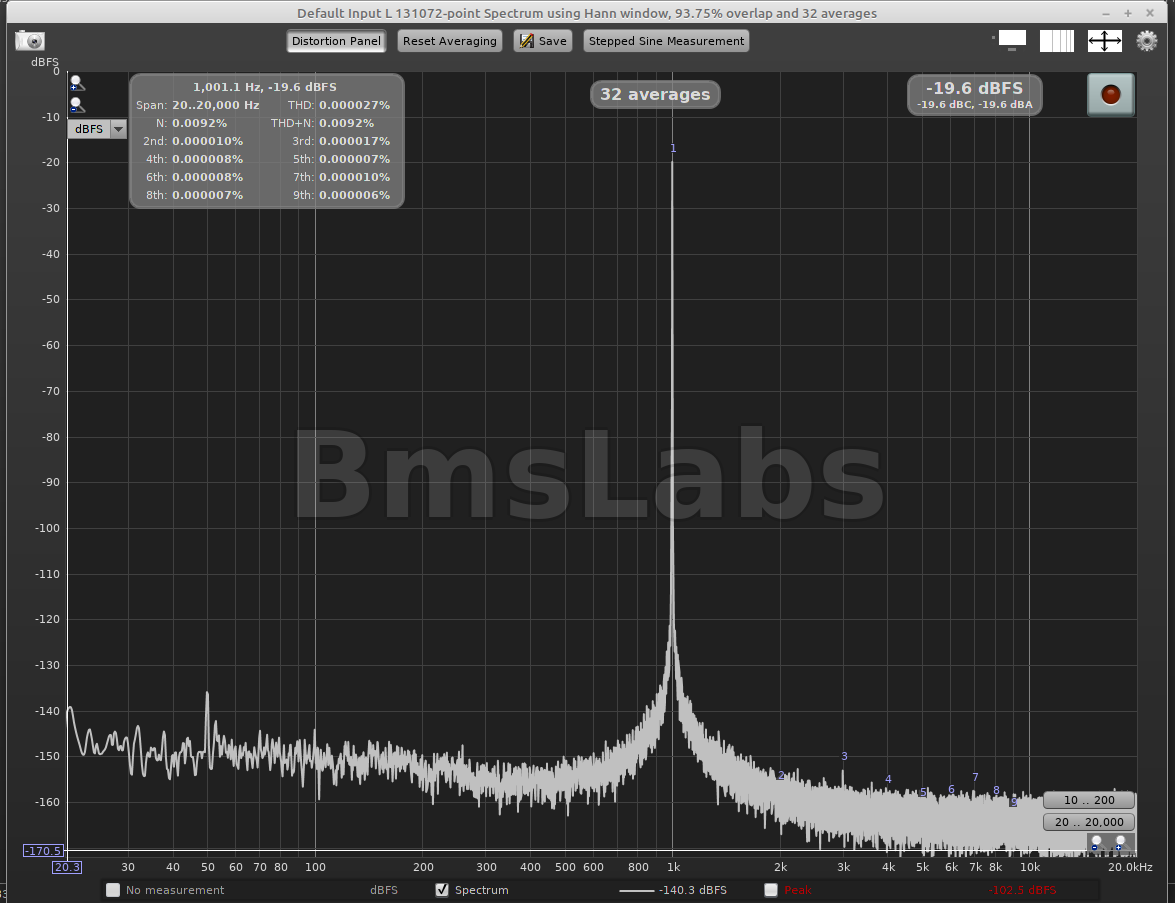
Task: Minimize the spectrum window
Action: (1106, 13)
